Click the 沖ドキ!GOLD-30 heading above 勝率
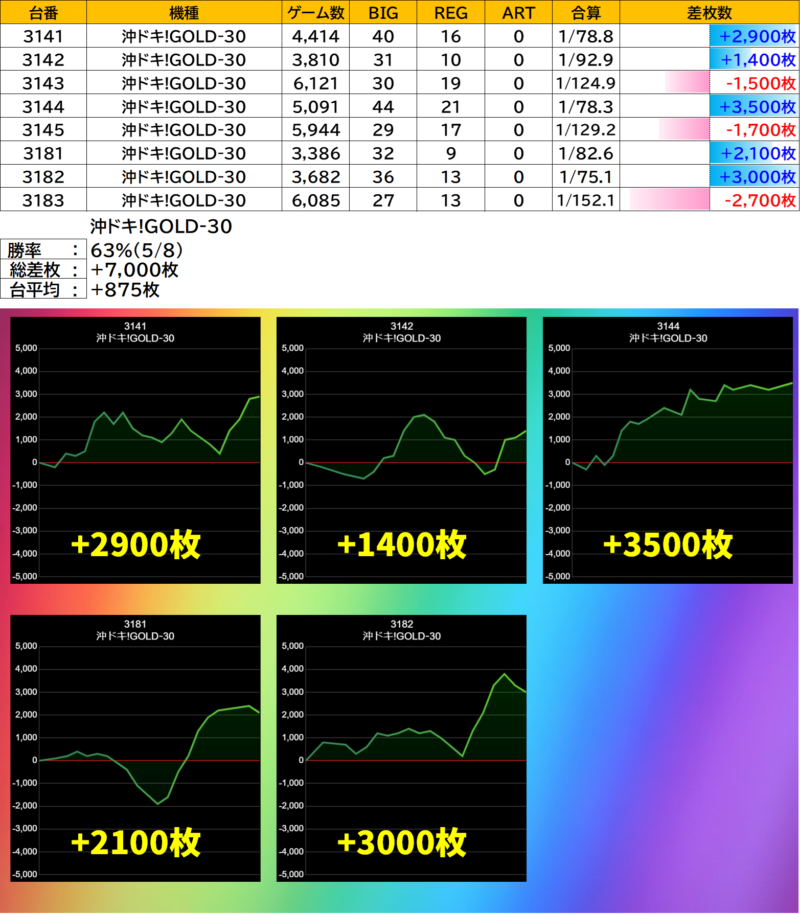 [161, 226]
